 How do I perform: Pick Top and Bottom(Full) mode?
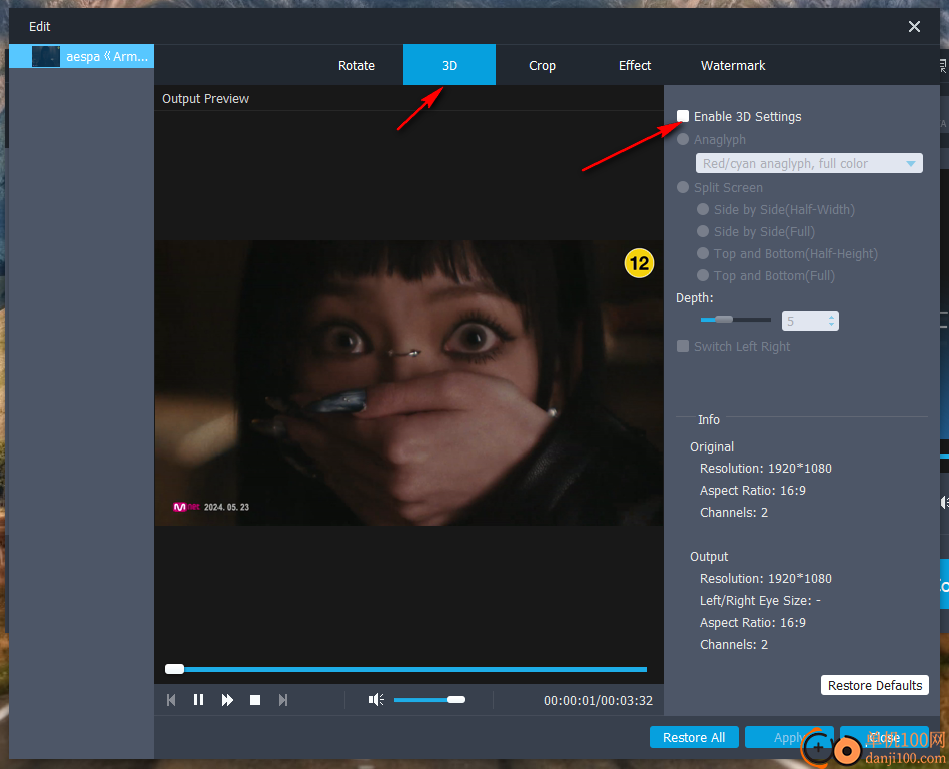[703, 275]
